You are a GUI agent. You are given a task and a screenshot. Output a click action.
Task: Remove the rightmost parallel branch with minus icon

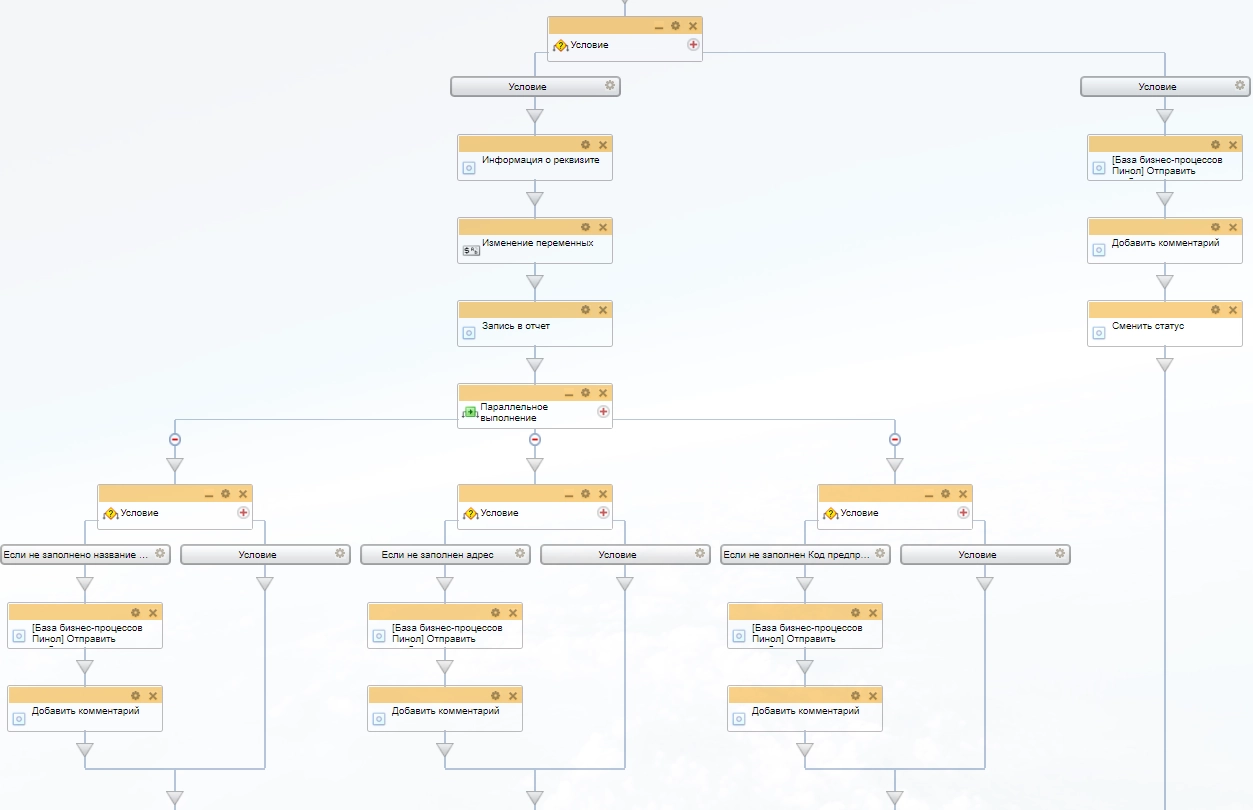pos(895,439)
